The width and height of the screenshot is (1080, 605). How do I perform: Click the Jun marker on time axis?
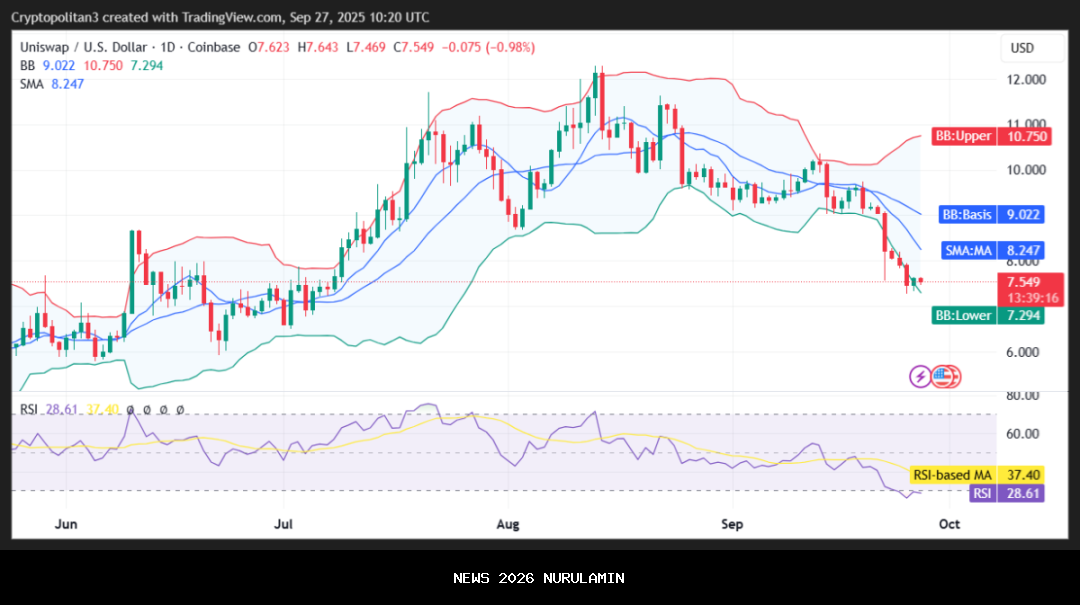click(66, 523)
